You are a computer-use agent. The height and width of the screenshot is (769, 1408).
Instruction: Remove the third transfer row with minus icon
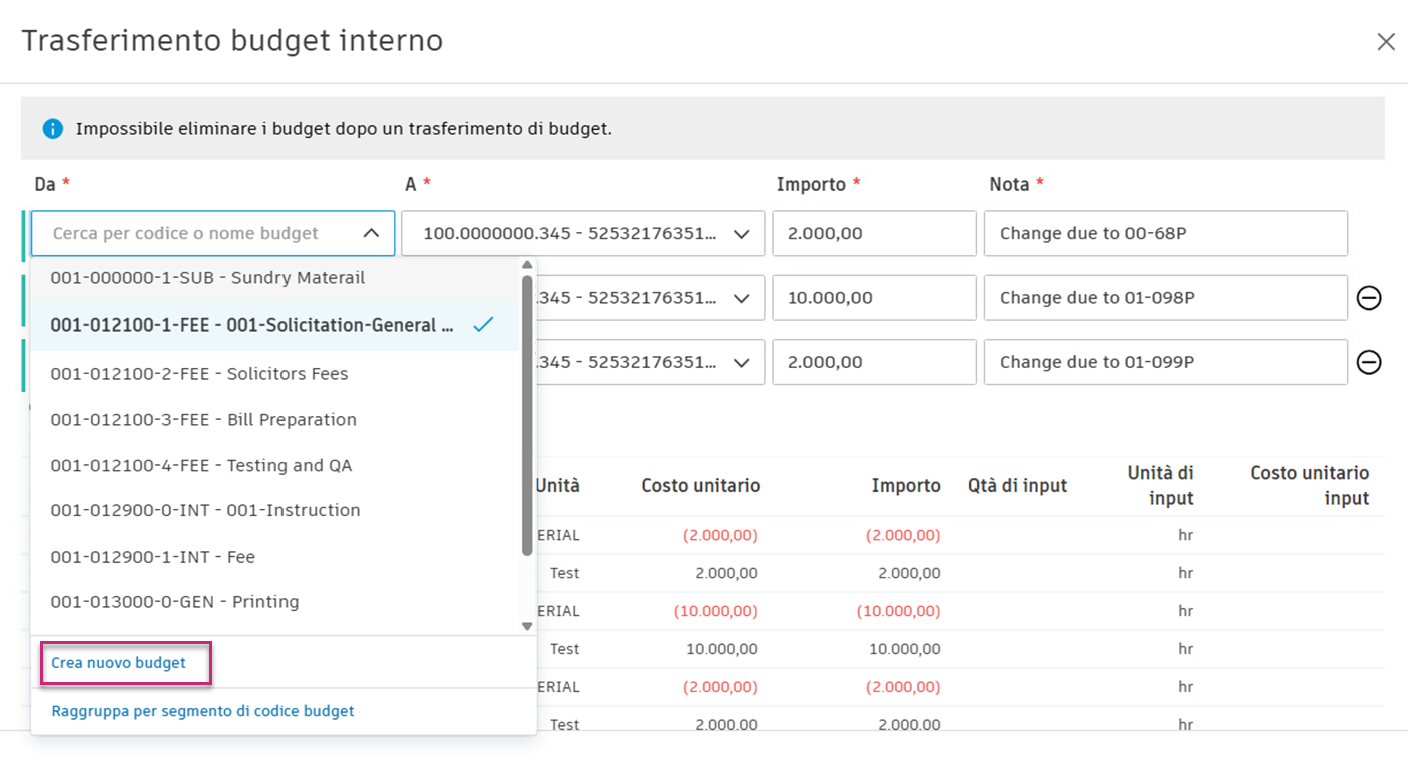pos(1369,362)
